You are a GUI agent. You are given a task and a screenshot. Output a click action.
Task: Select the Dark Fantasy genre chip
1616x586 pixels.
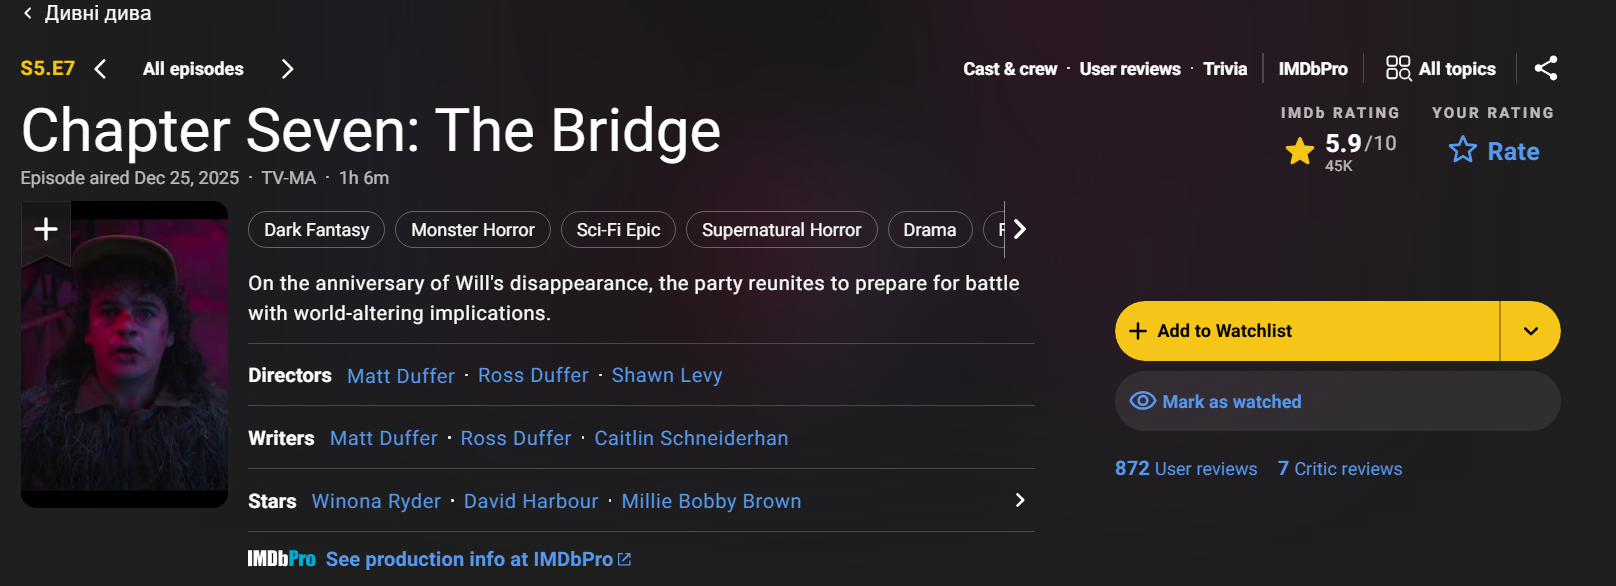pos(316,230)
